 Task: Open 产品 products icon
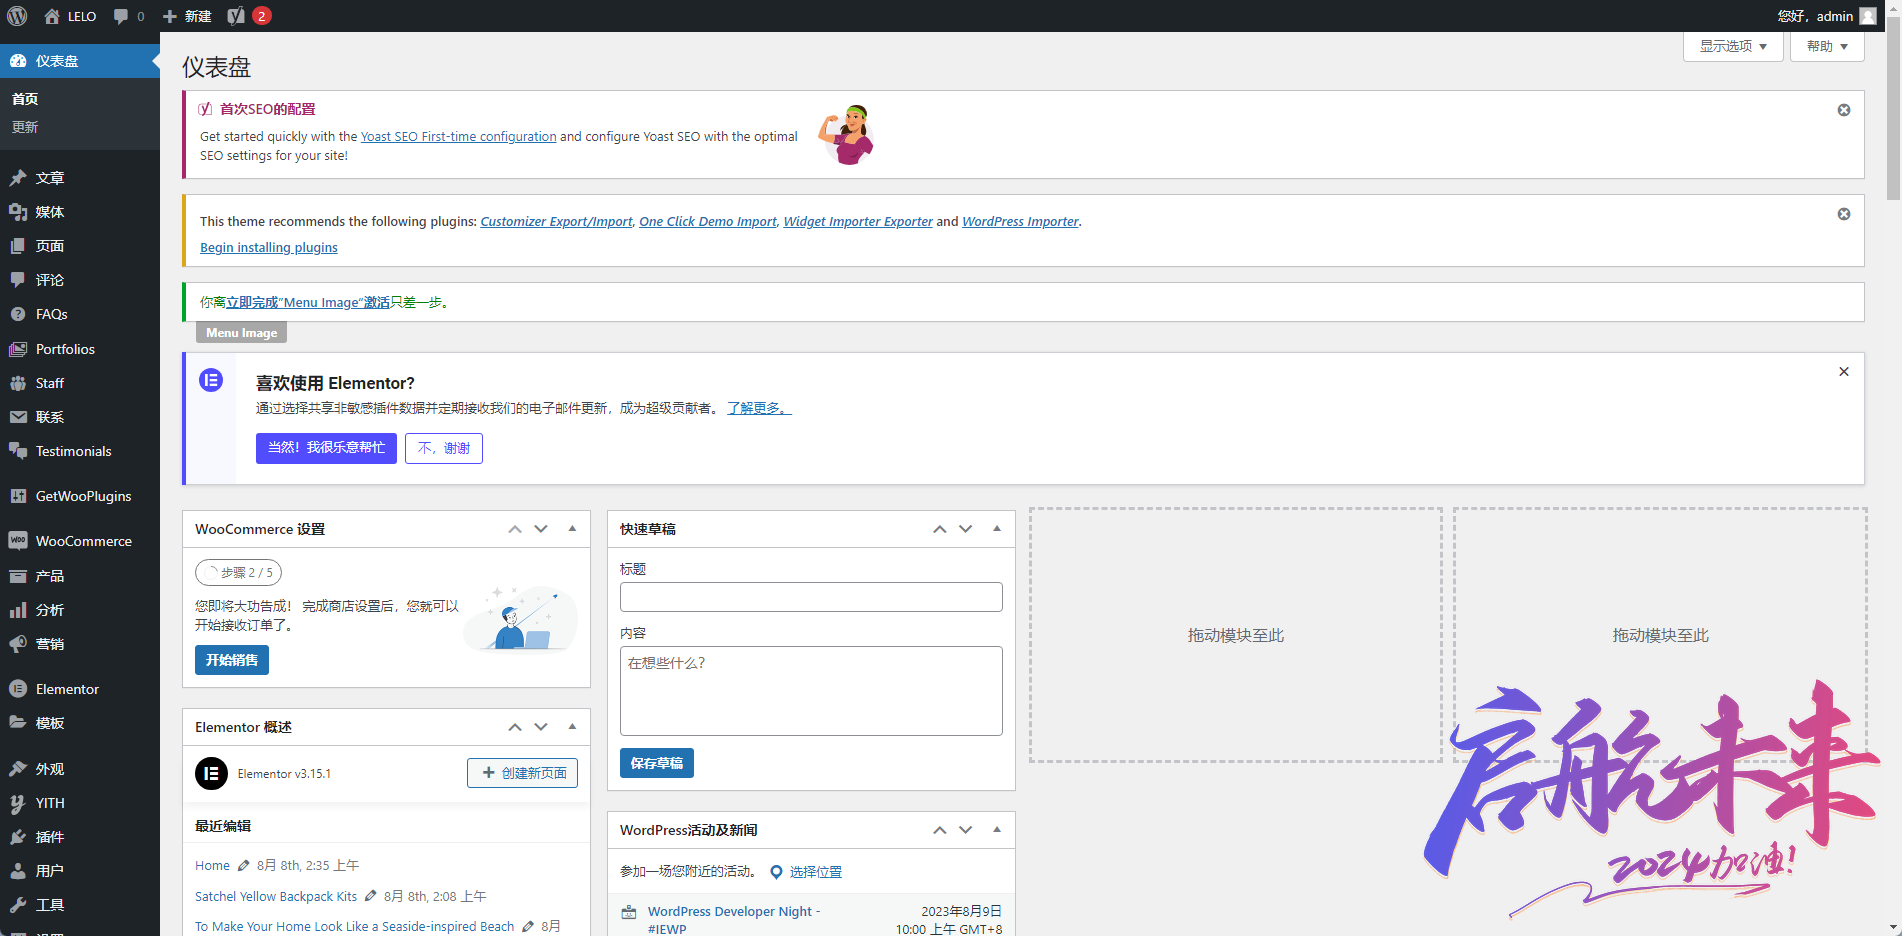pyautogui.click(x=18, y=576)
